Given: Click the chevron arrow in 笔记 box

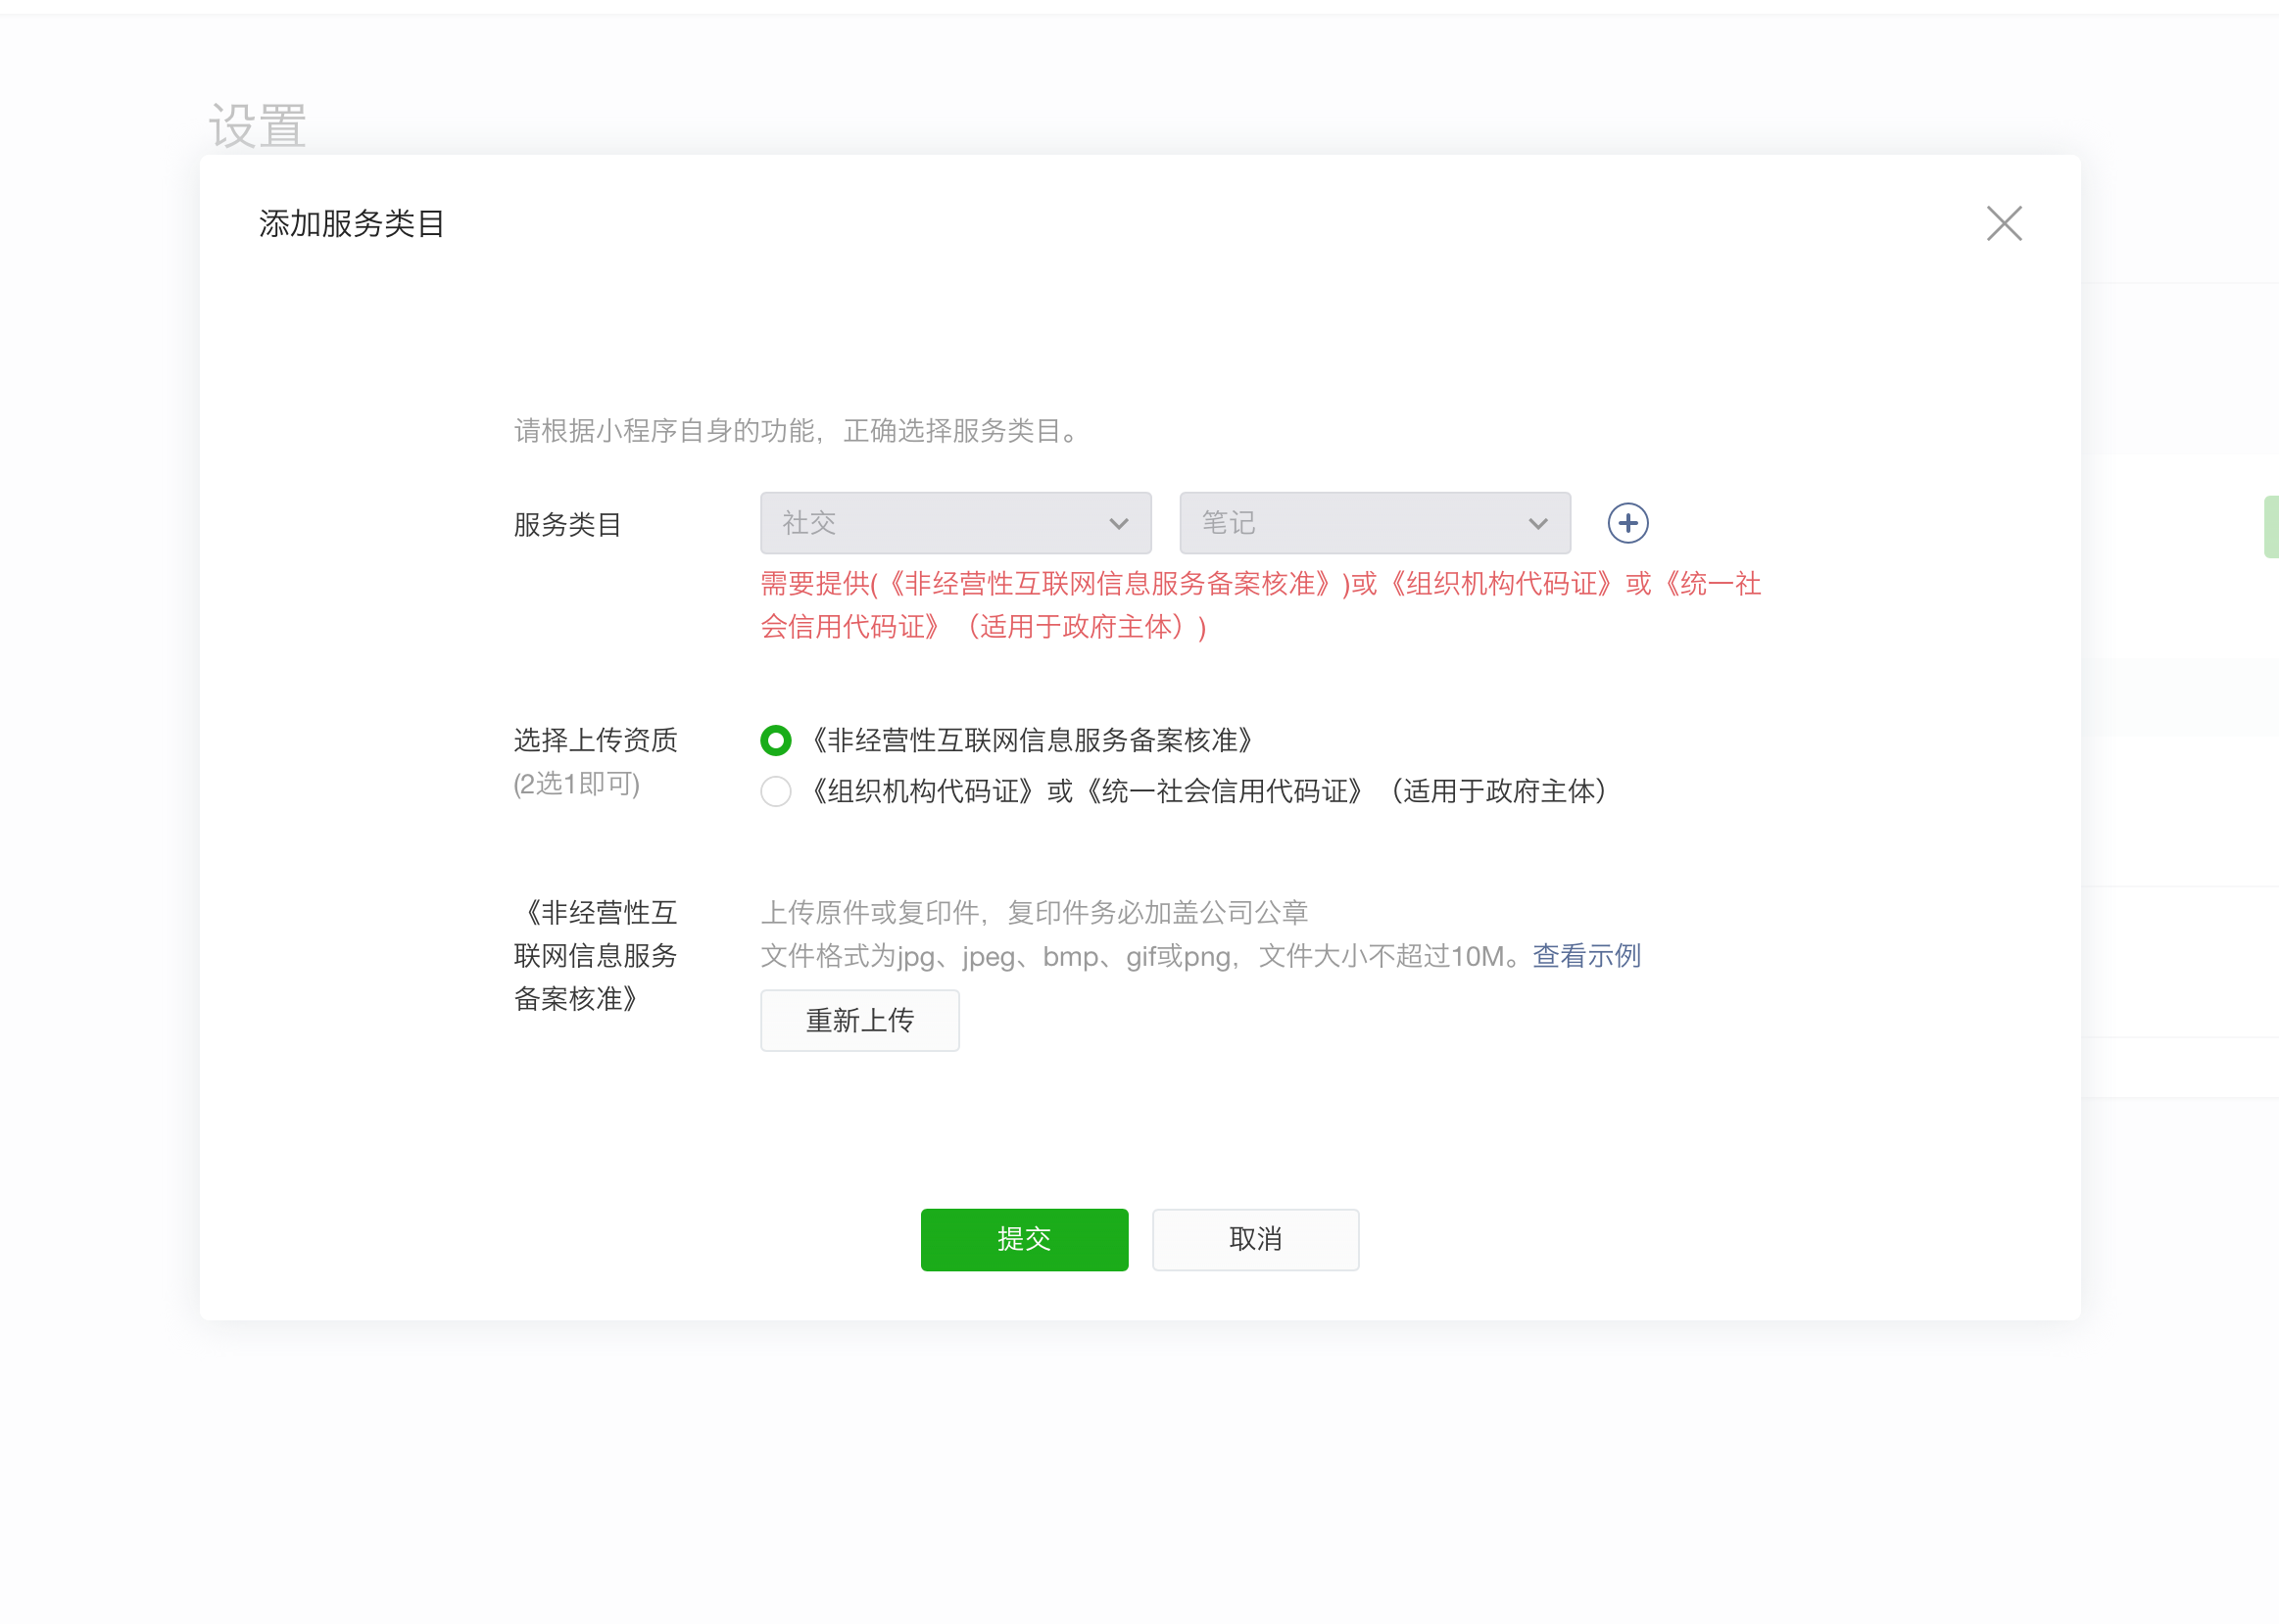Looking at the screenshot, I should point(1537,524).
